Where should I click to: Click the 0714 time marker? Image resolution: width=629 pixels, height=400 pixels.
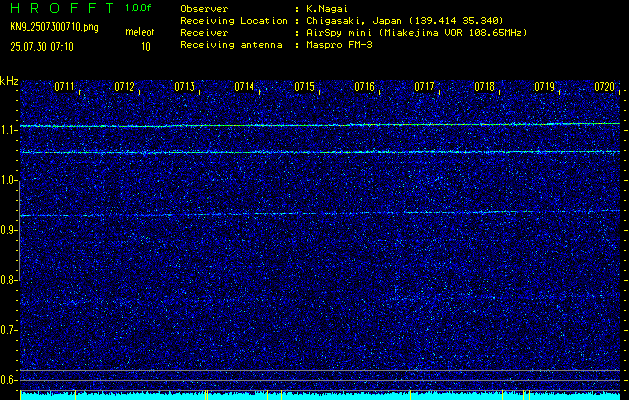click(x=244, y=86)
